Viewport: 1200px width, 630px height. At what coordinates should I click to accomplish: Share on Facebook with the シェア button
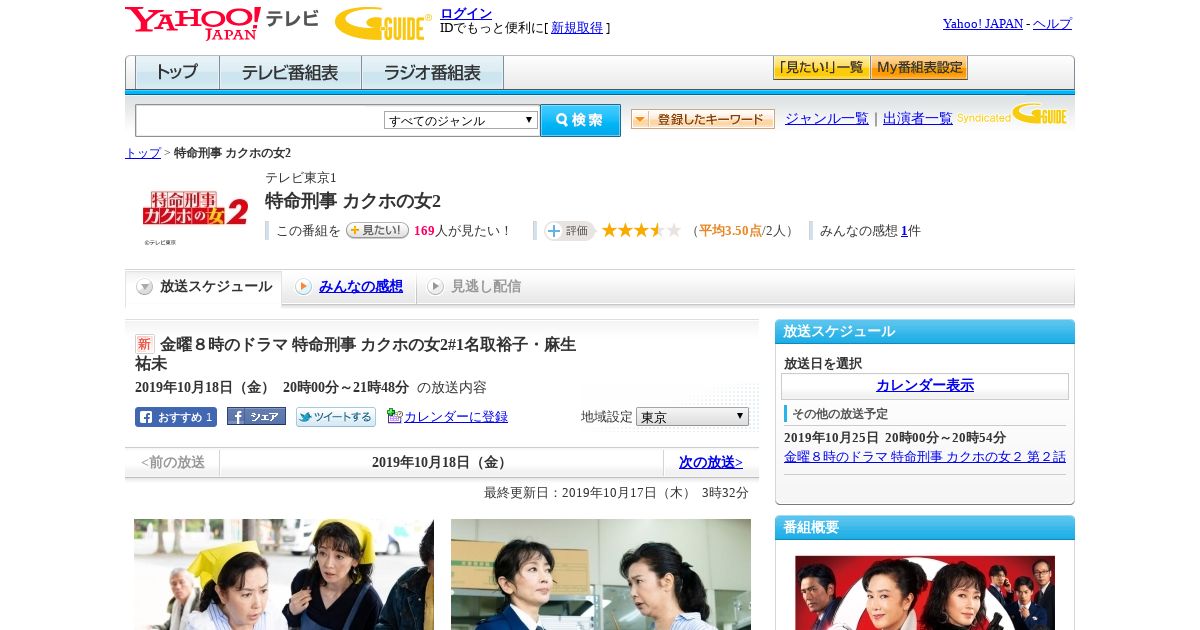(256, 416)
